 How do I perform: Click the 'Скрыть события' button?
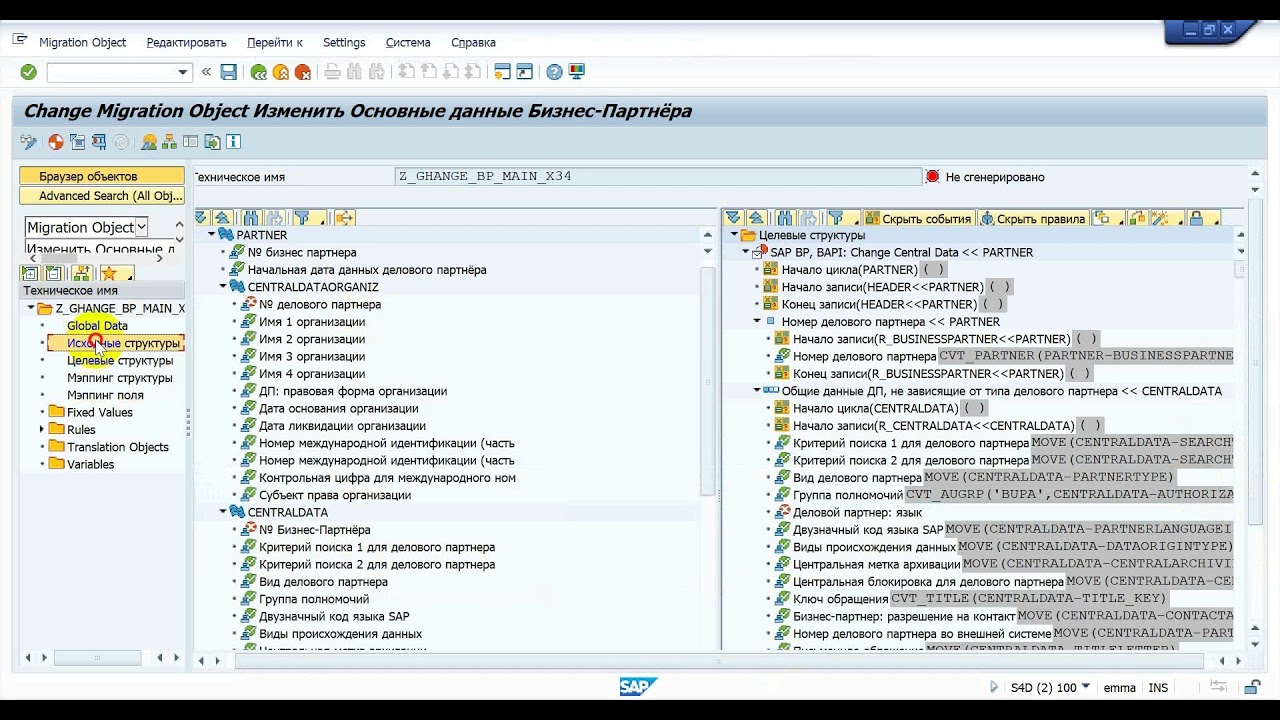[918, 218]
